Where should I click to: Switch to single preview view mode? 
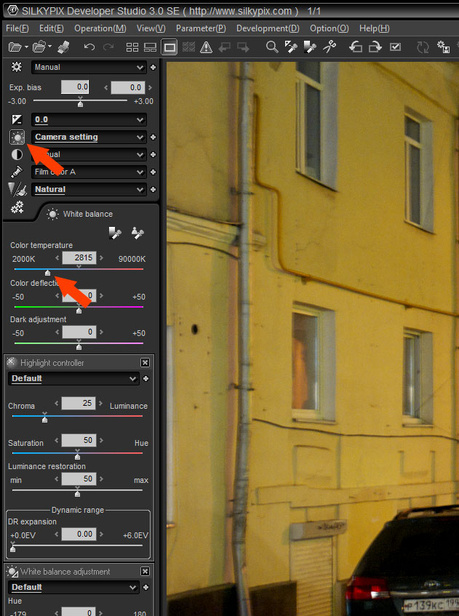click(169, 48)
